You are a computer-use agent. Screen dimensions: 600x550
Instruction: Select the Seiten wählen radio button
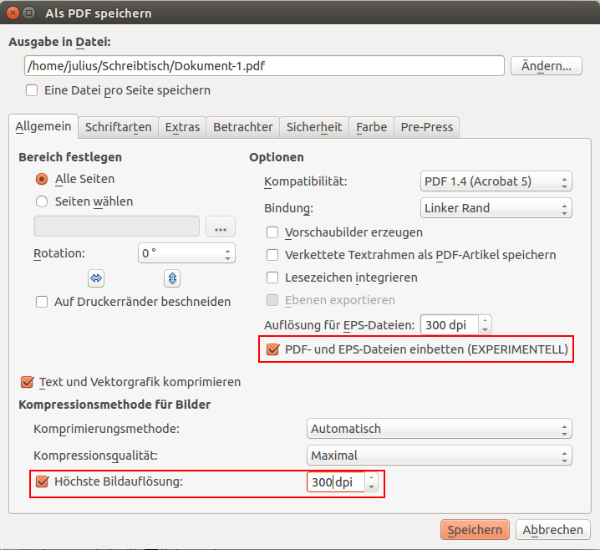pos(42,201)
